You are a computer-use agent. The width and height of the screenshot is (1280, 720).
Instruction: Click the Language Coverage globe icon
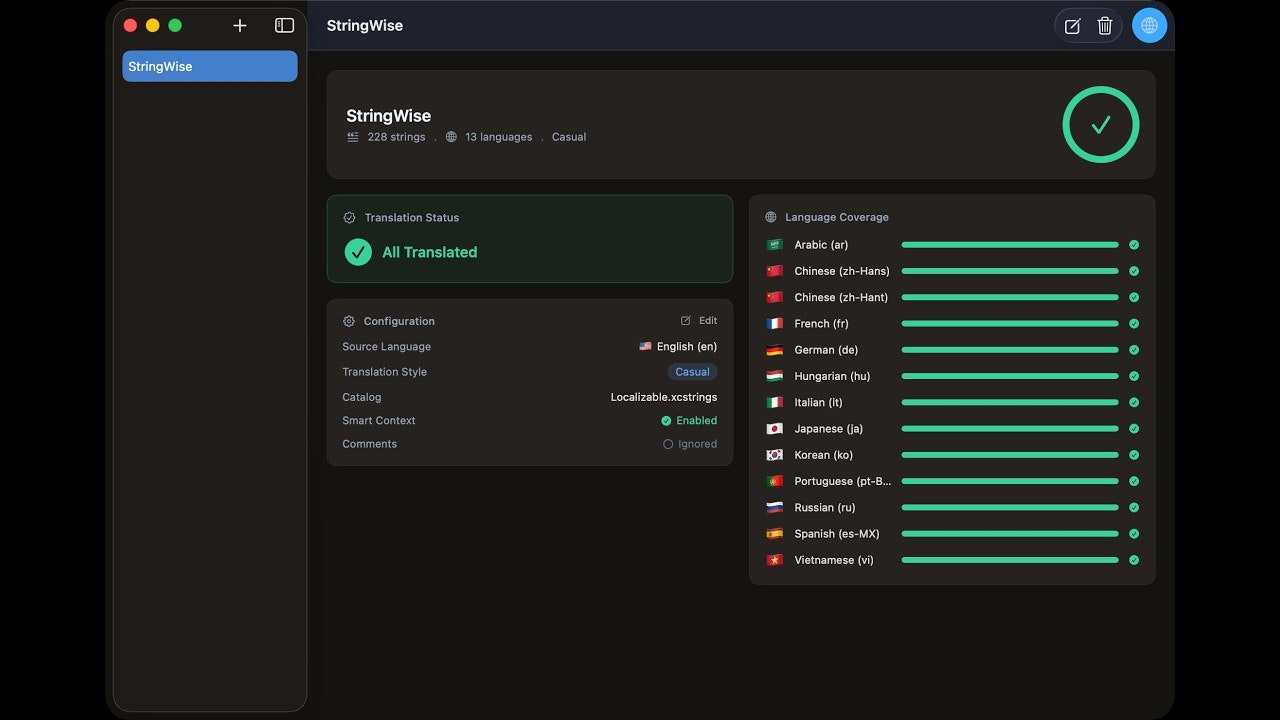click(771, 217)
